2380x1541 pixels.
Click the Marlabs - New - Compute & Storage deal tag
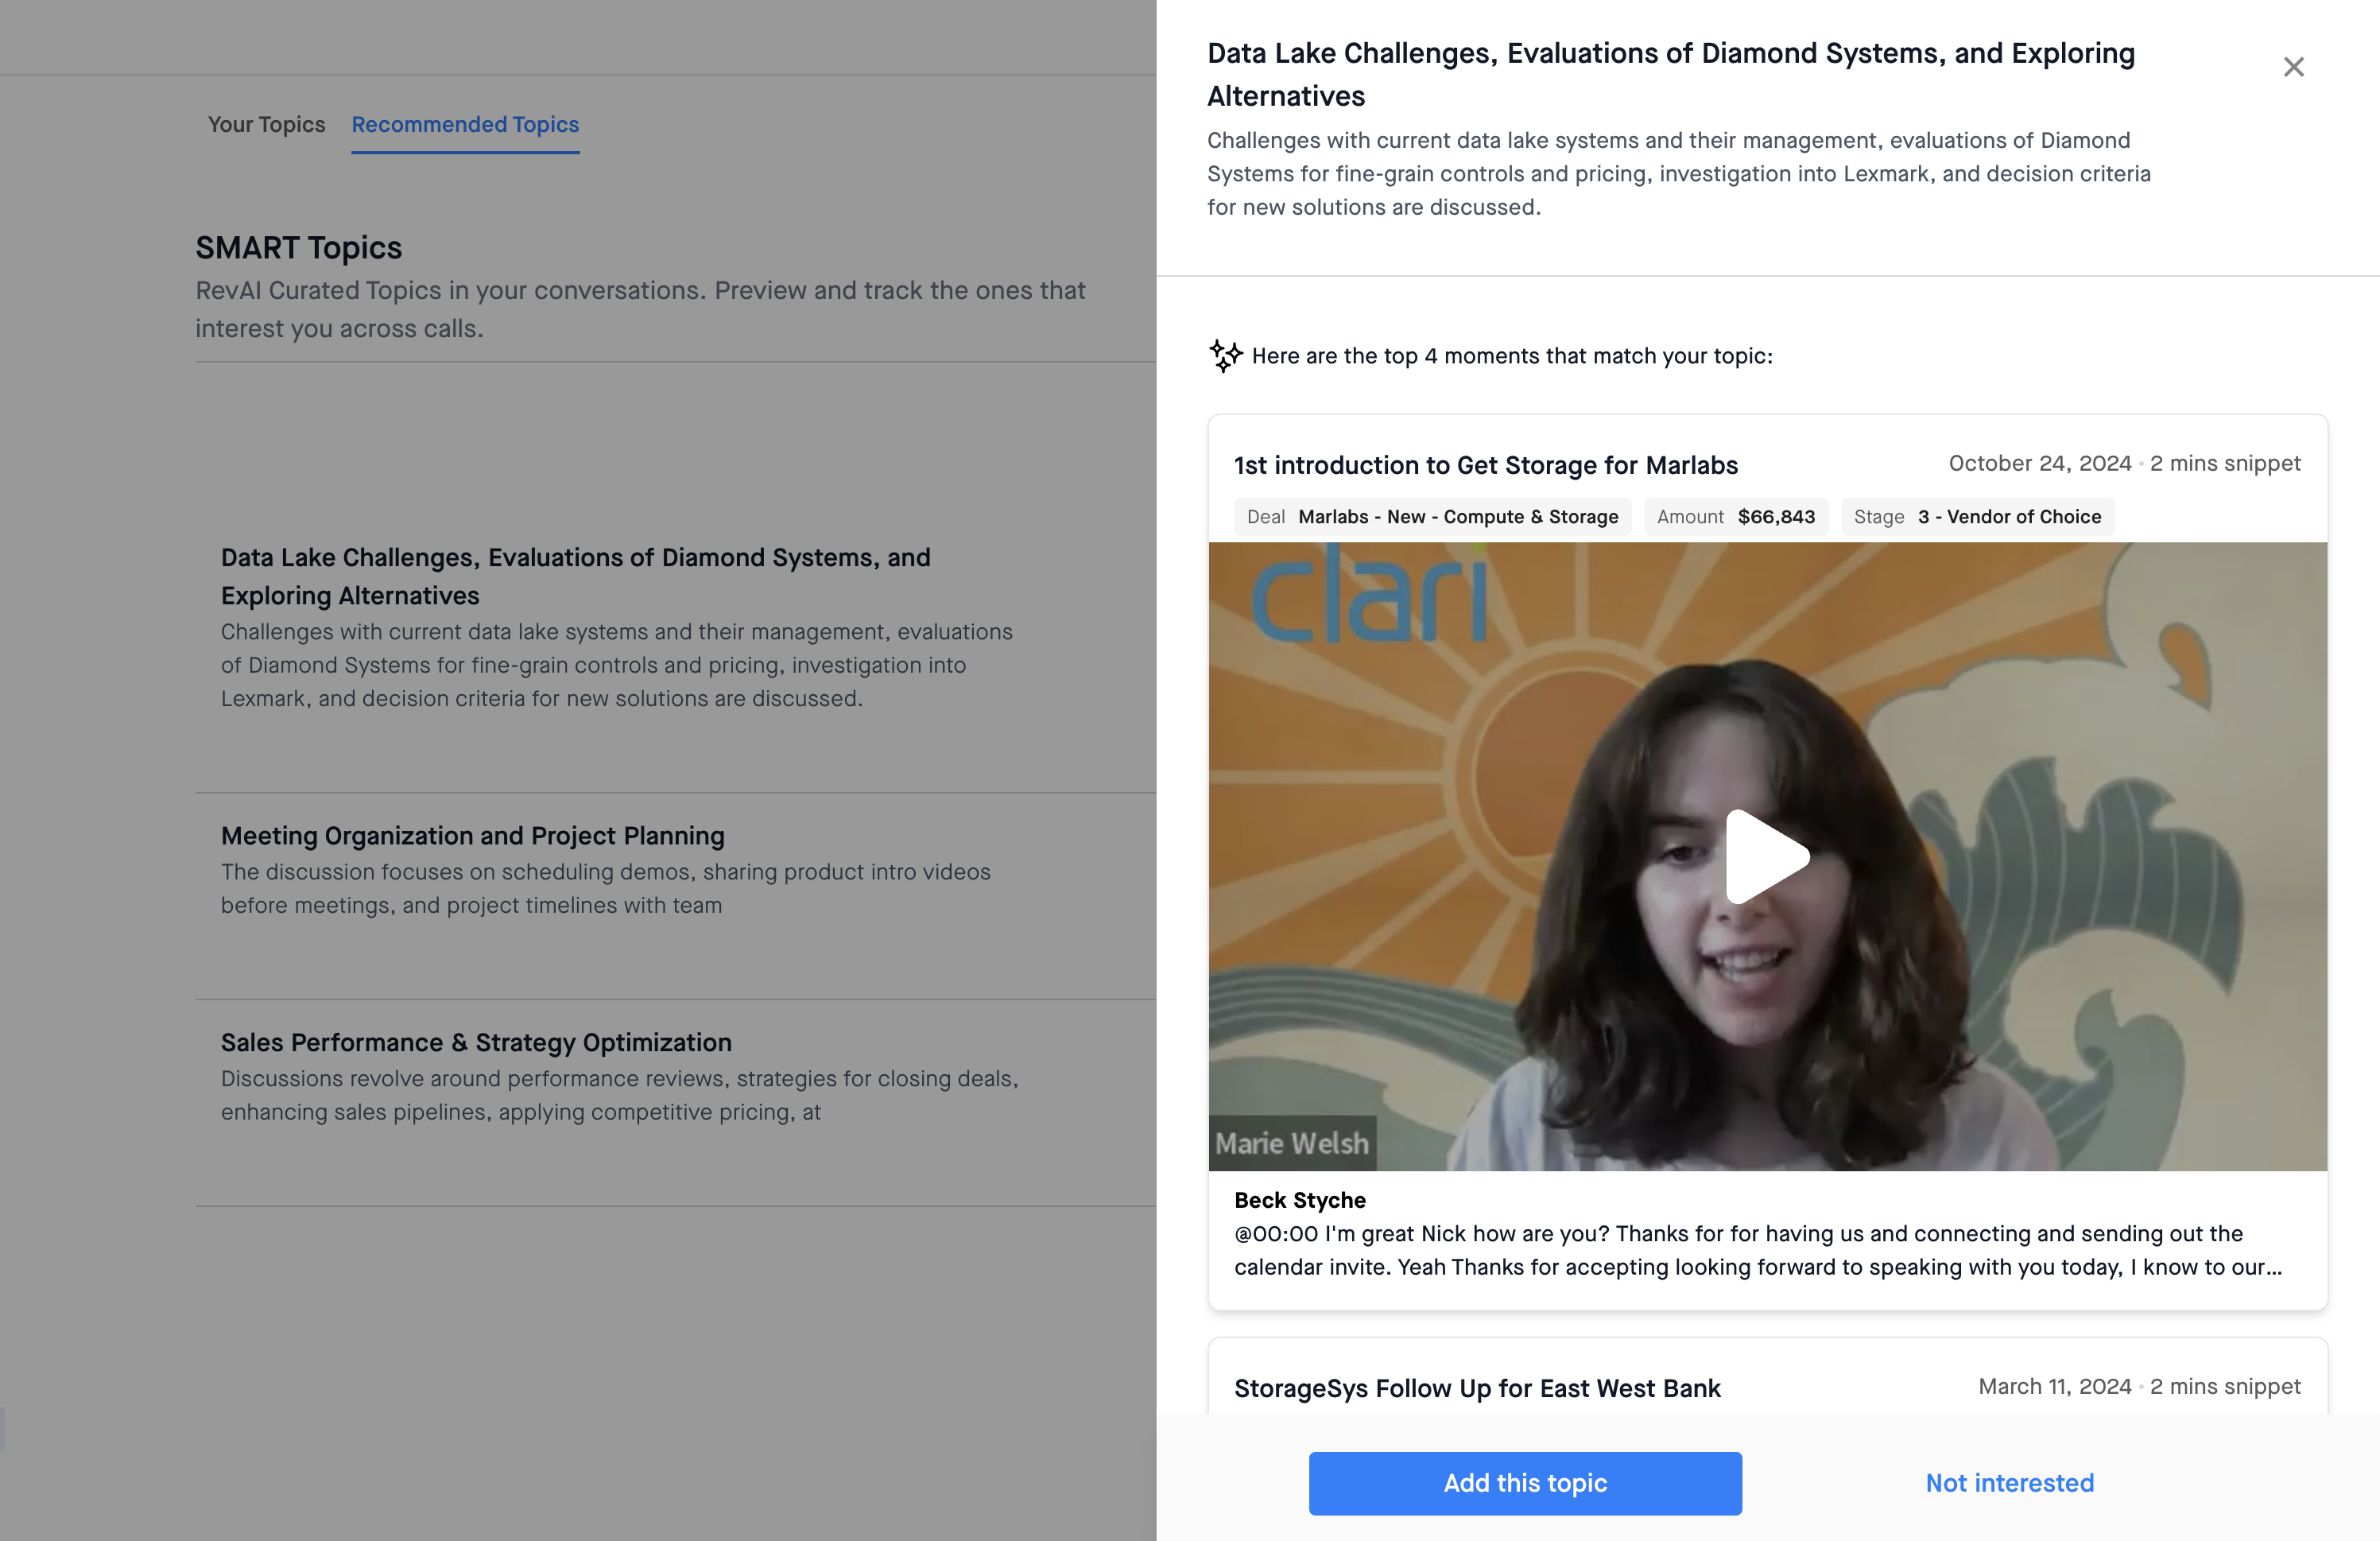tap(1432, 516)
